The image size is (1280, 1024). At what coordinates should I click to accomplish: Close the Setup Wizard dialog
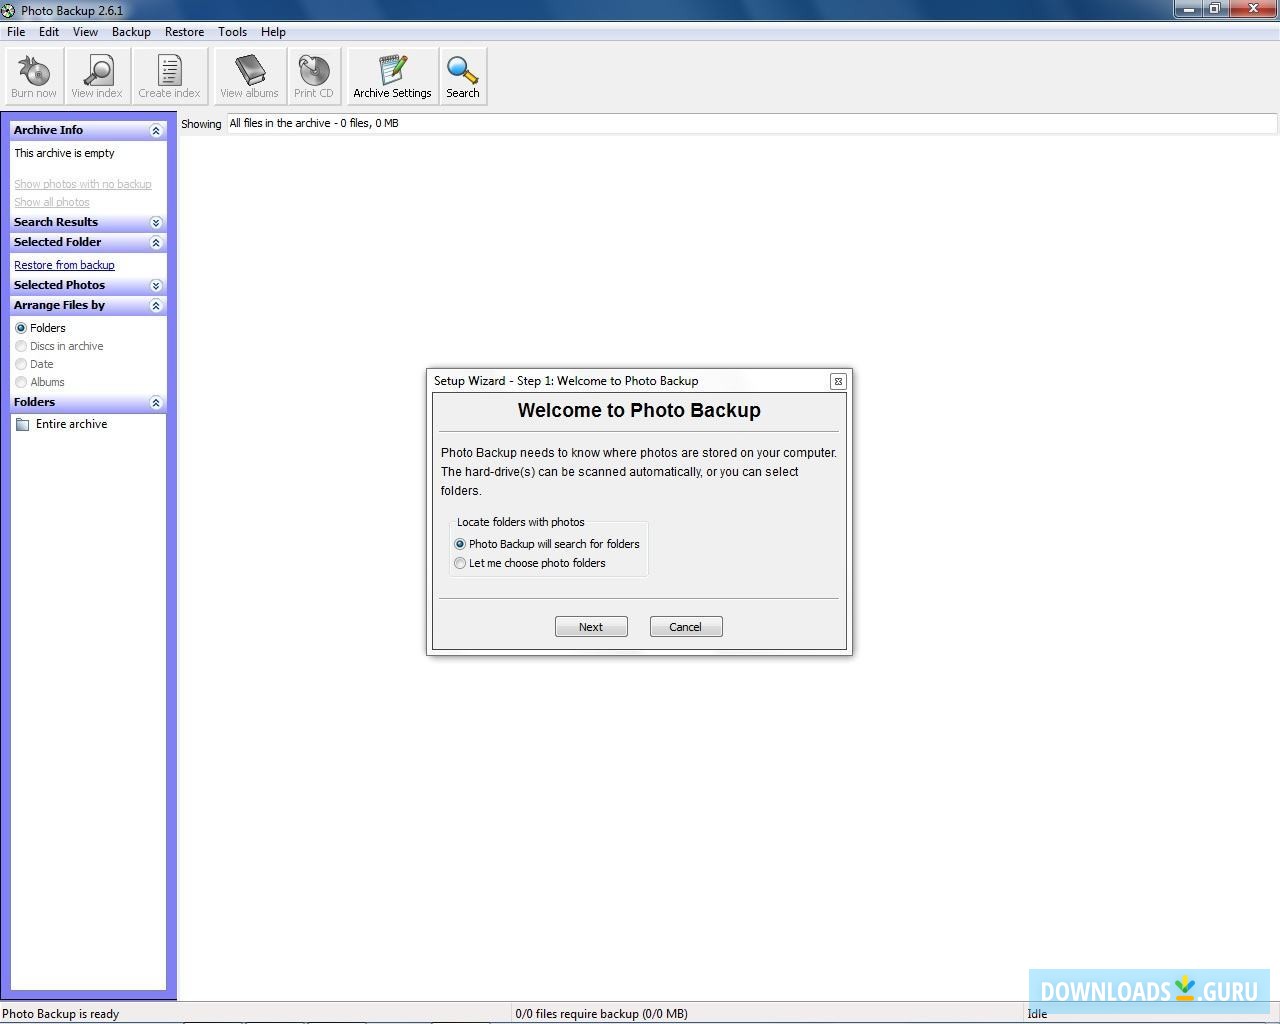[838, 381]
